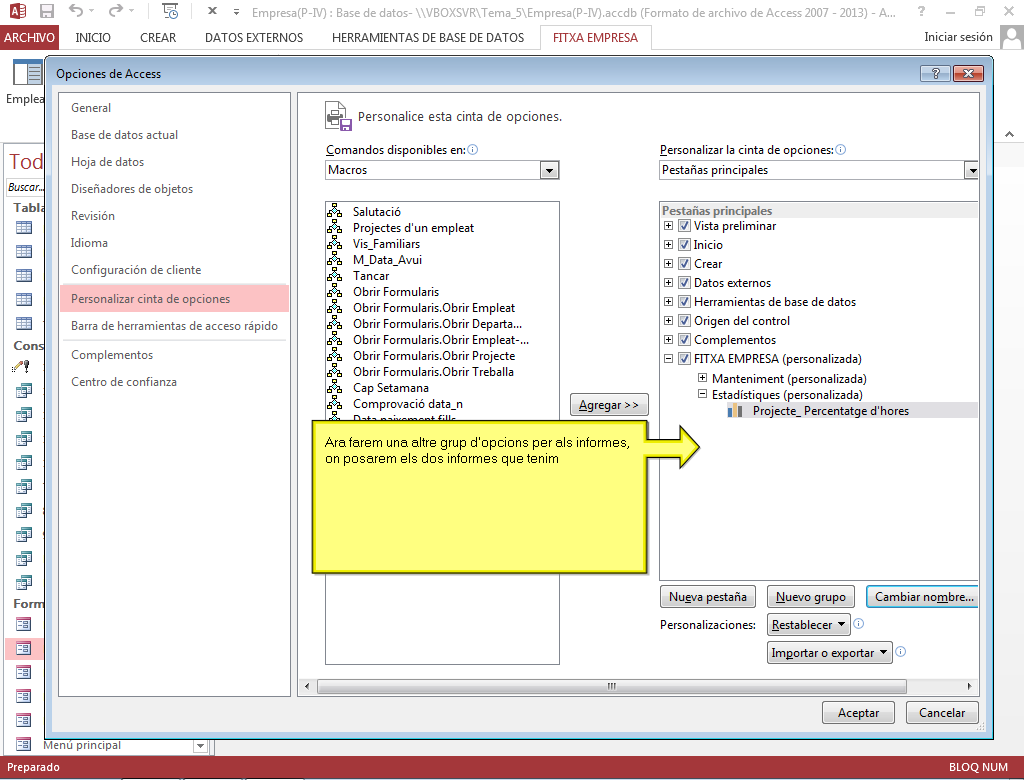Click the Menú principal form icon in navigation pane
This screenshot has height=780, width=1024.
click(x=24, y=744)
